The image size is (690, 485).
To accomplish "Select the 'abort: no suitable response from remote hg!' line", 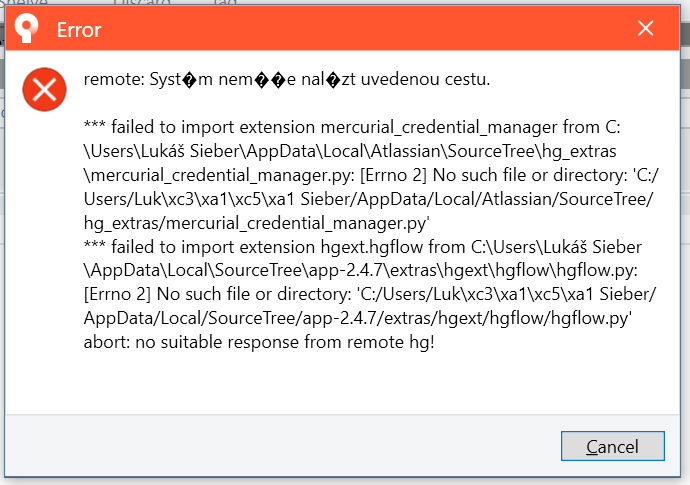I will pos(259,342).
